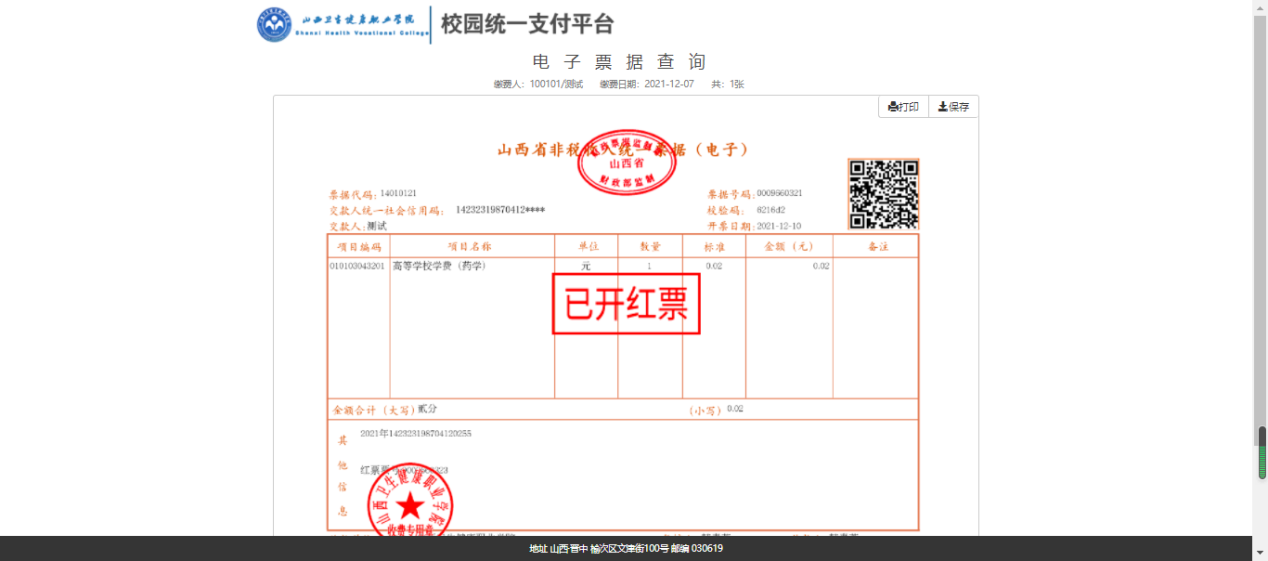Click the footer address text
Screen dimensions: 1268x561
pyautogui.click(x=626, y=549)
